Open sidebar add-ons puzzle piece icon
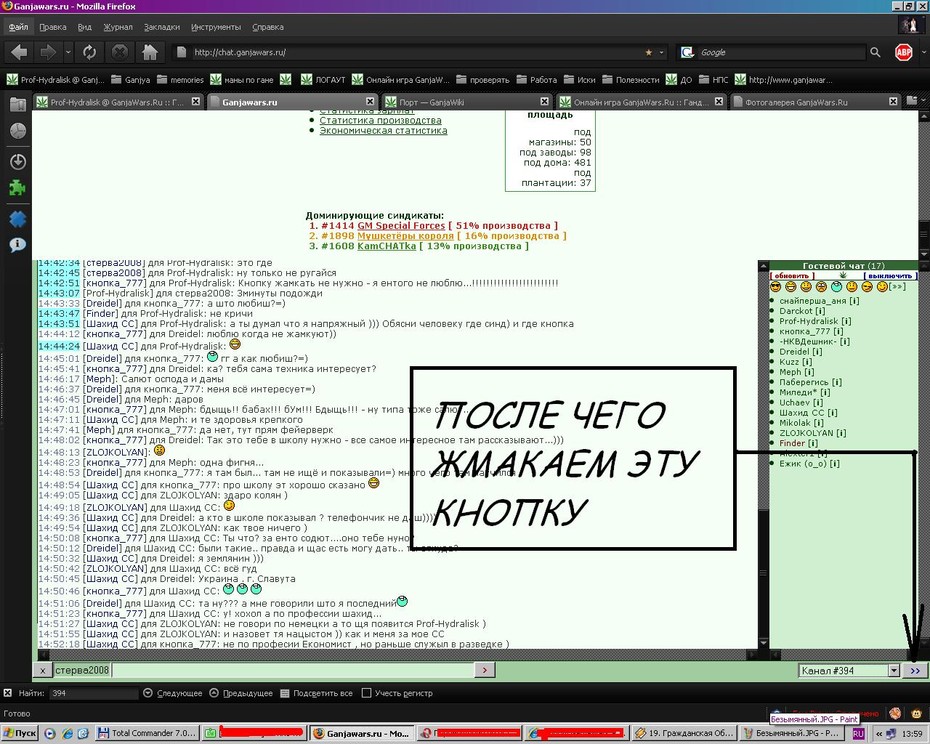 coord(18,189)
